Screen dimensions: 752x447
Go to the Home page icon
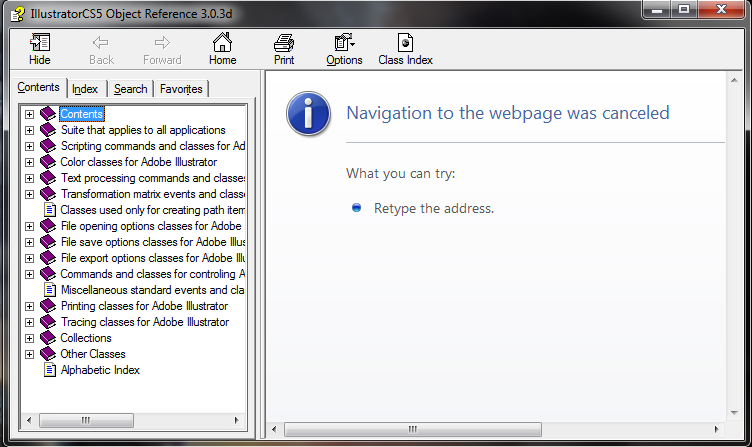pos(222,42)
